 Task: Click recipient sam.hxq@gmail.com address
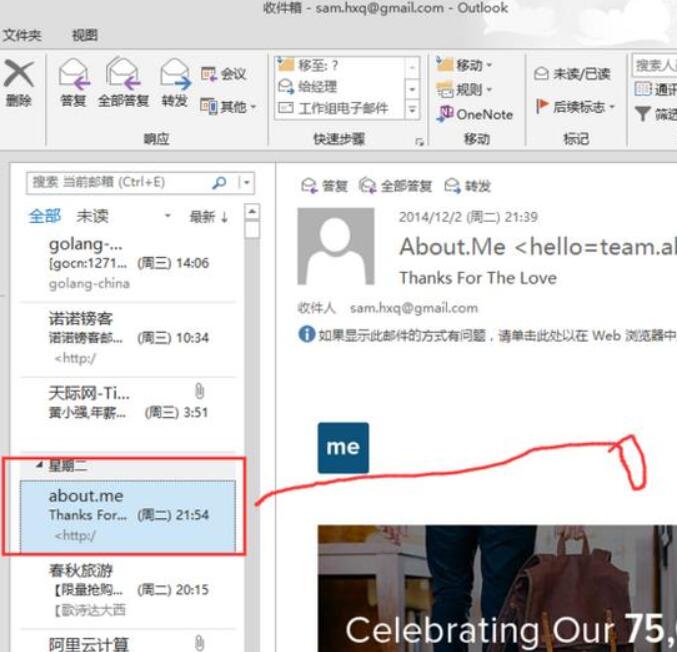[x=414, y=308]
